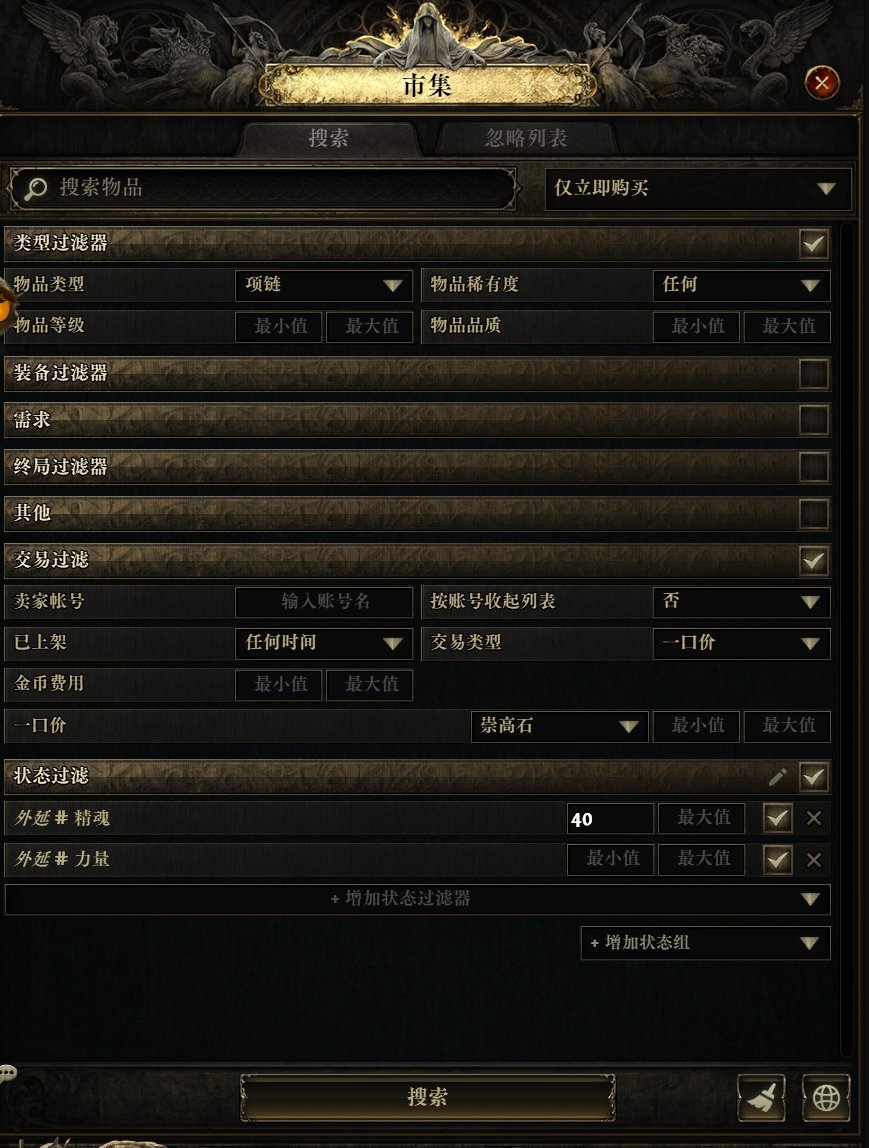Click the magnifier icon in search box

click(x=35, y=188)
